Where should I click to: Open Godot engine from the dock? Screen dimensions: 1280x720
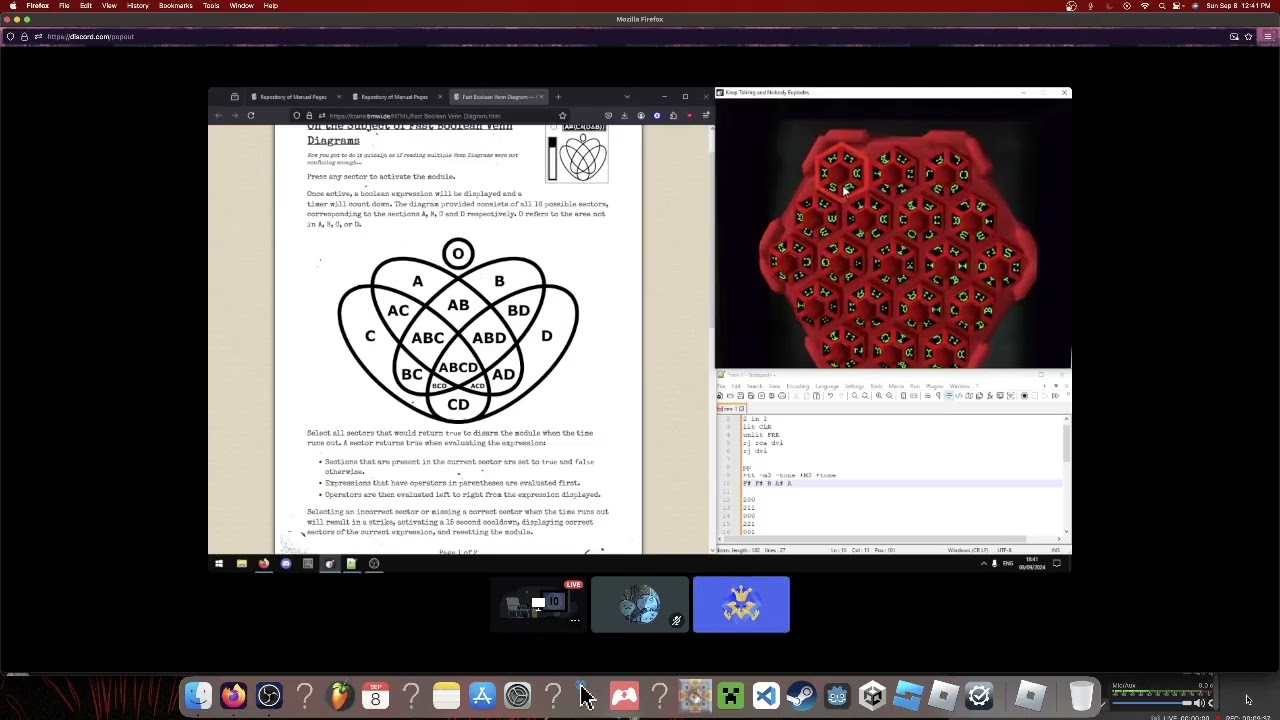837,695
